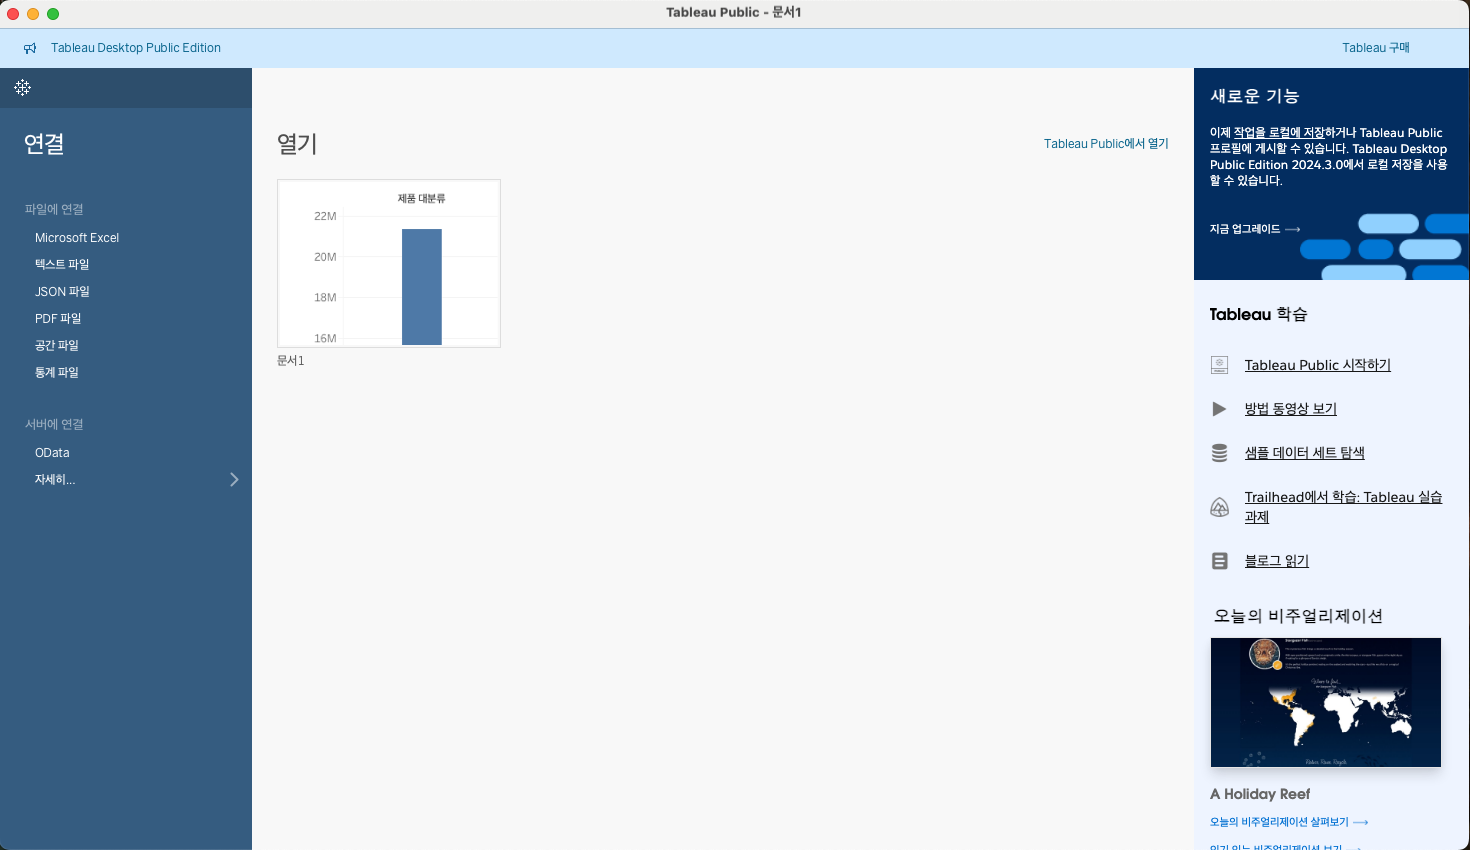Click the A Holiday Reef title
This screenshot has width=1470, height=850.
1260,794
